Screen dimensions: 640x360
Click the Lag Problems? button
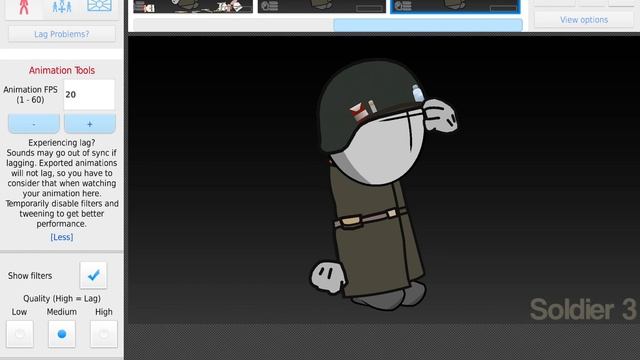(x=62, y=34)
